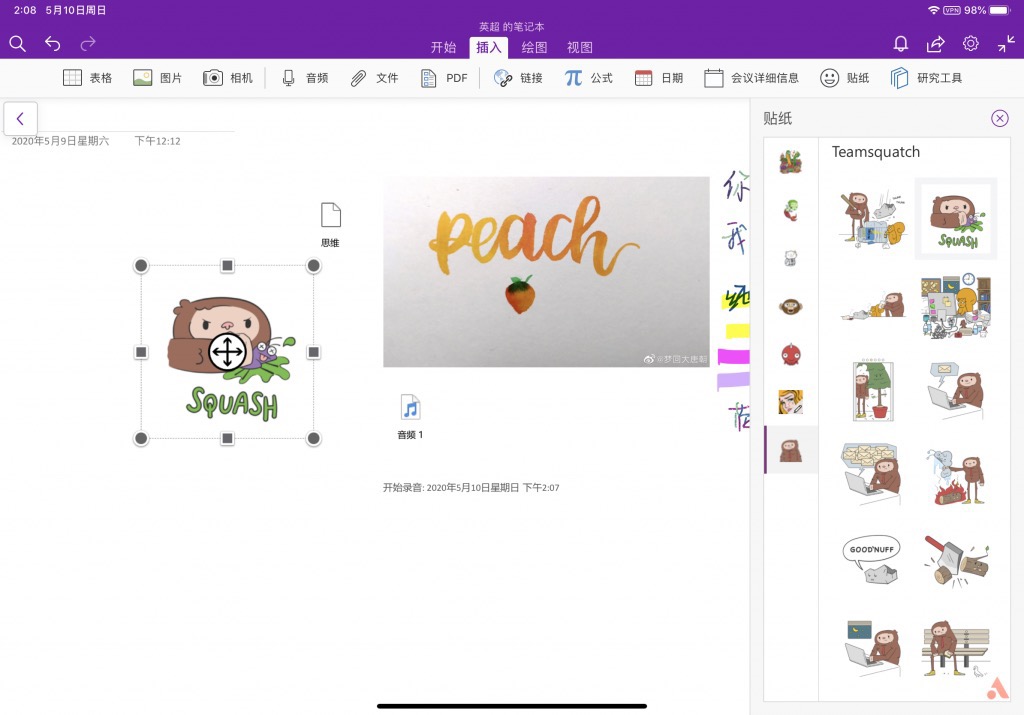
Task: Open the 音频 1 audio file
Action: tap(410, 417)
